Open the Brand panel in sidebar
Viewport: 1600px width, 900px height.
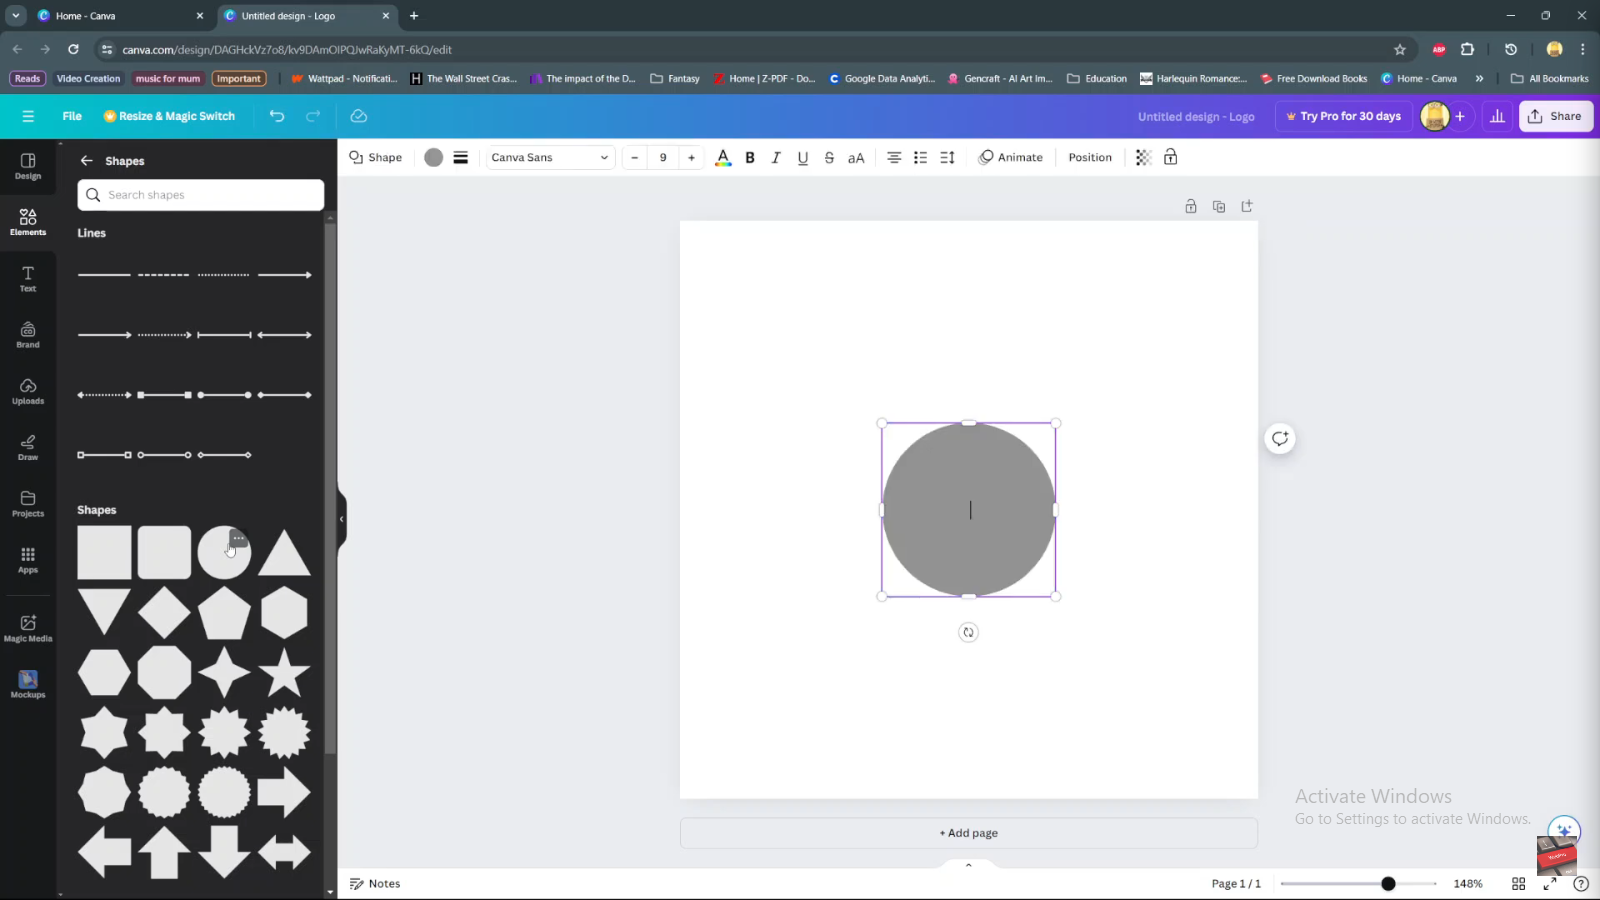click(x=28, y=335)
